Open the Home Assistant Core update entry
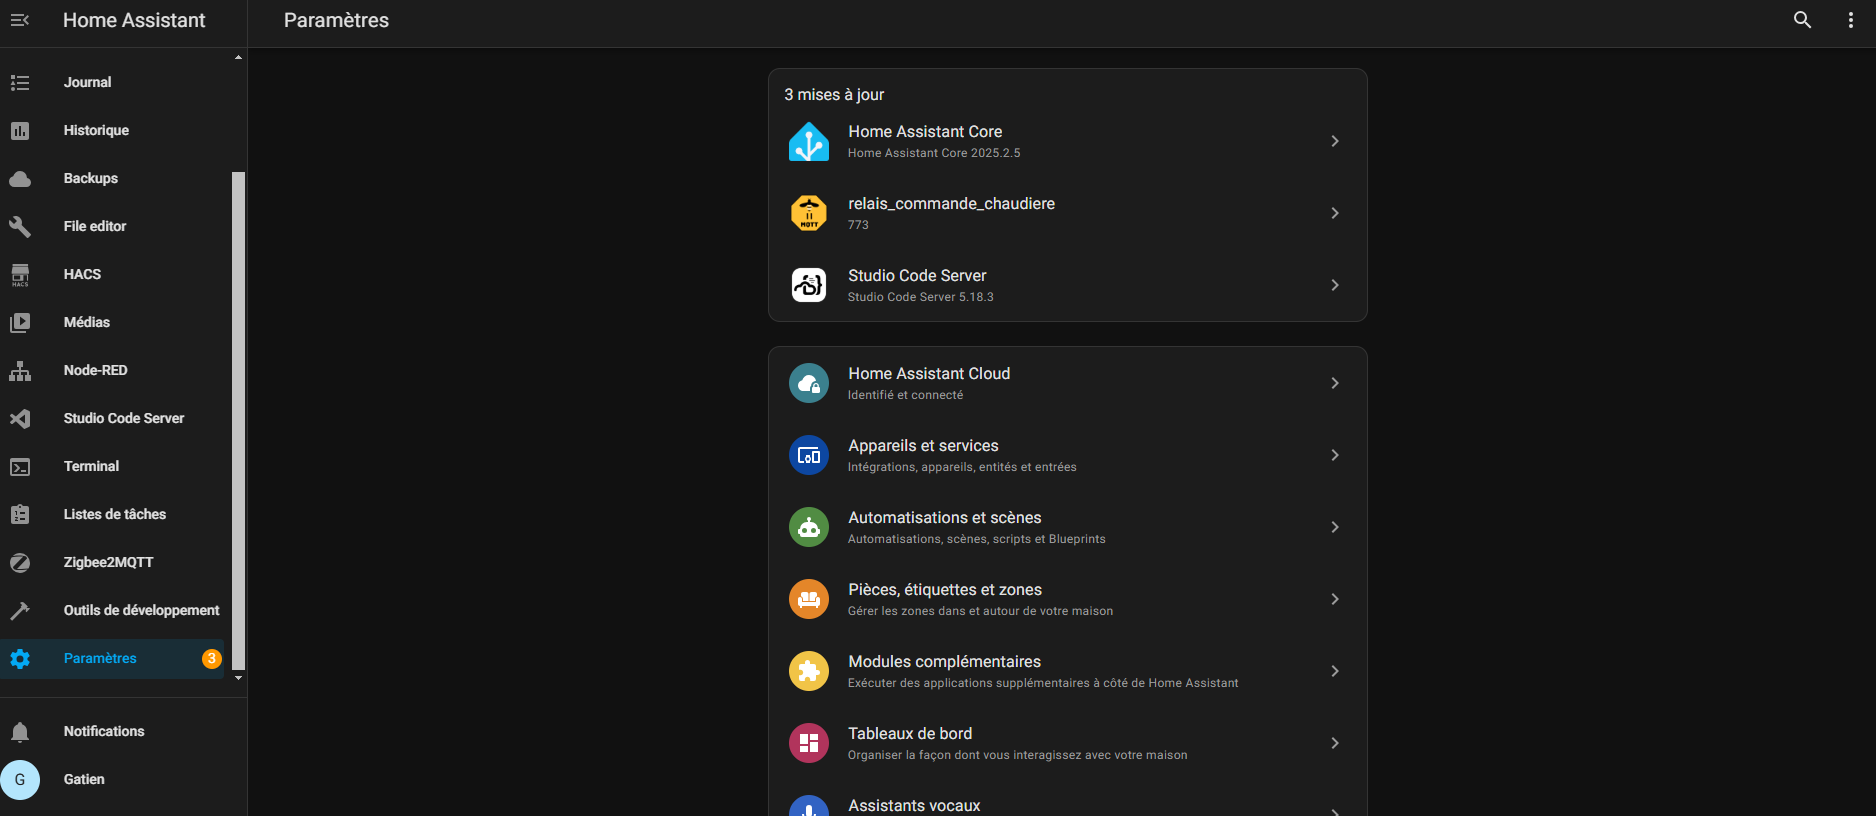The image size is (1876, 816). click(x=1067, y=141)
